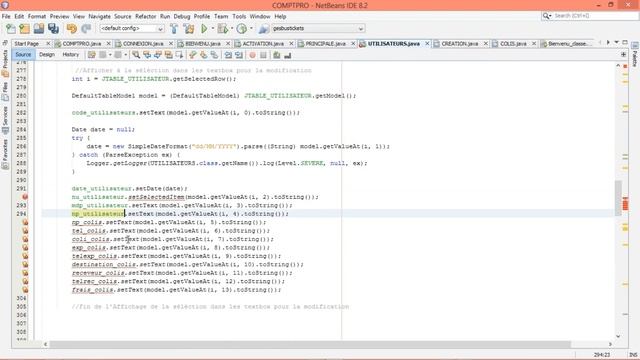Click the Undo arrow icon
The image size is (640, 360).
72,29
